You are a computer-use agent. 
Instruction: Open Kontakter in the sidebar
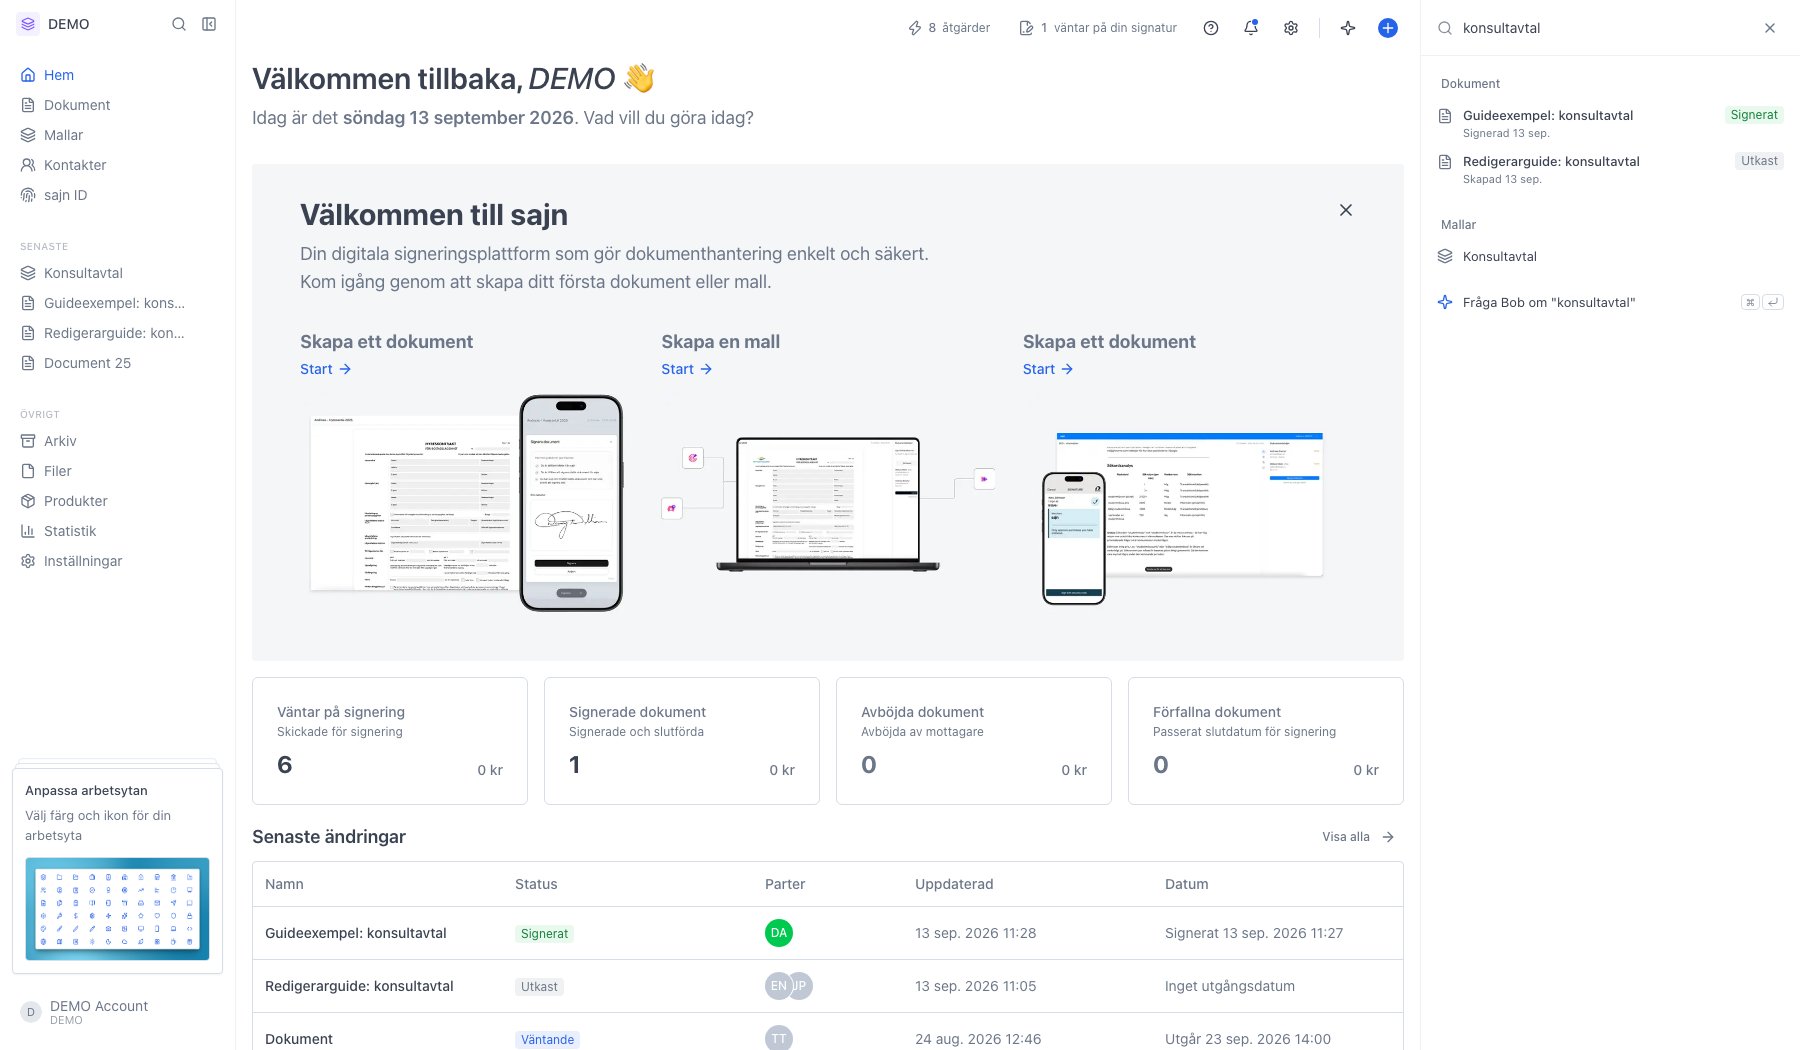[117, 165]
